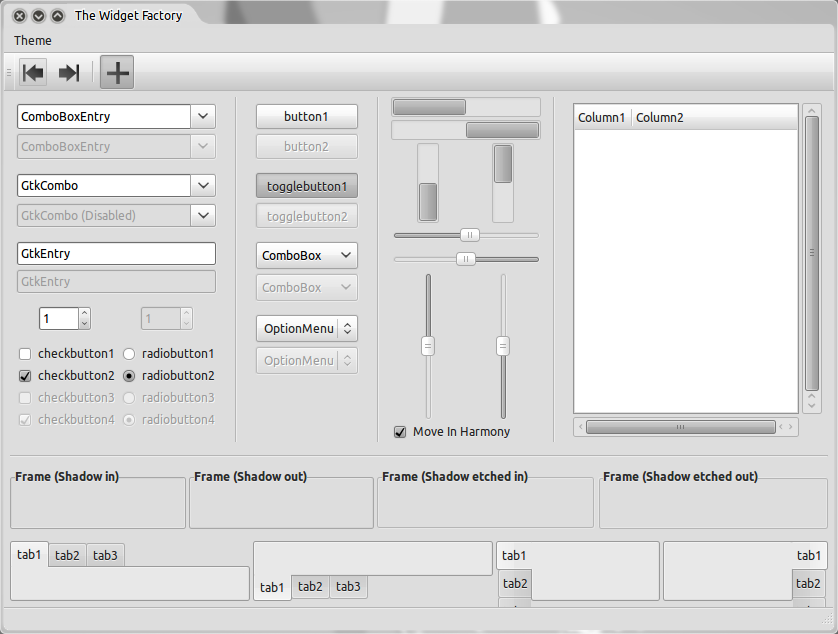Select tab2 in left-tabbed notebook
The image size is (838, 634).
(515, 583)
